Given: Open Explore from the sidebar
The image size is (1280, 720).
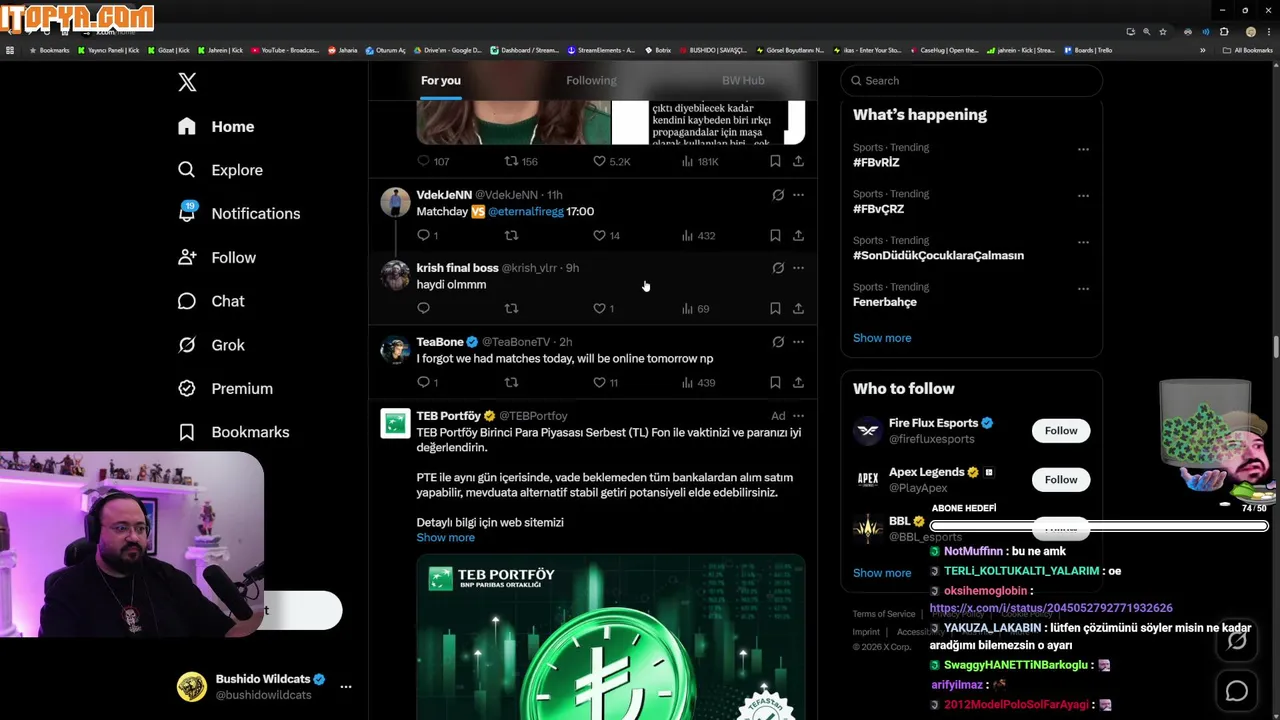Looking at the screenshot, I should point(220,170).
